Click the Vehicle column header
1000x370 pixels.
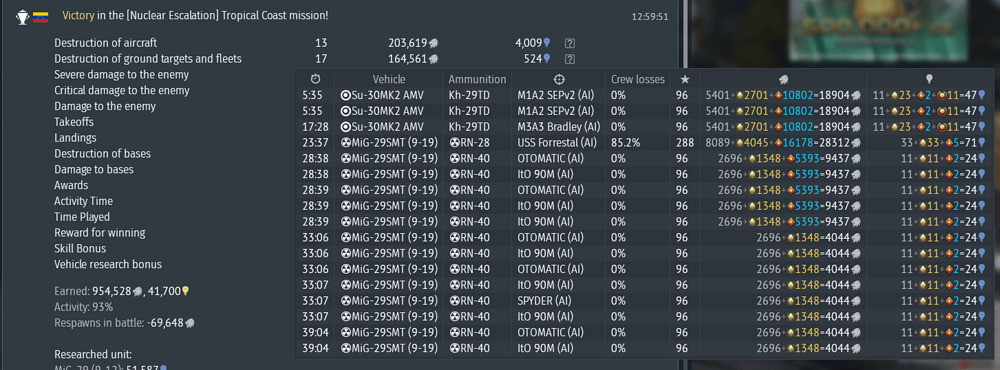389,80
